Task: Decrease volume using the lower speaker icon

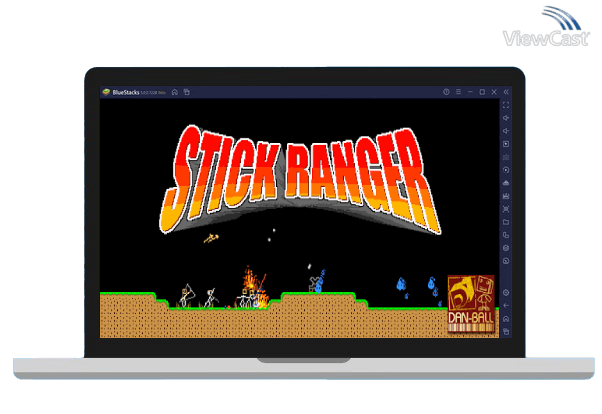Action: 506,131
